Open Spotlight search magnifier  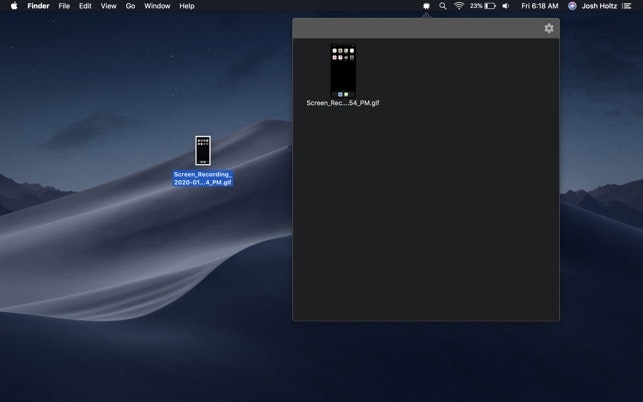pyautogui.click(x=443, y=6)
